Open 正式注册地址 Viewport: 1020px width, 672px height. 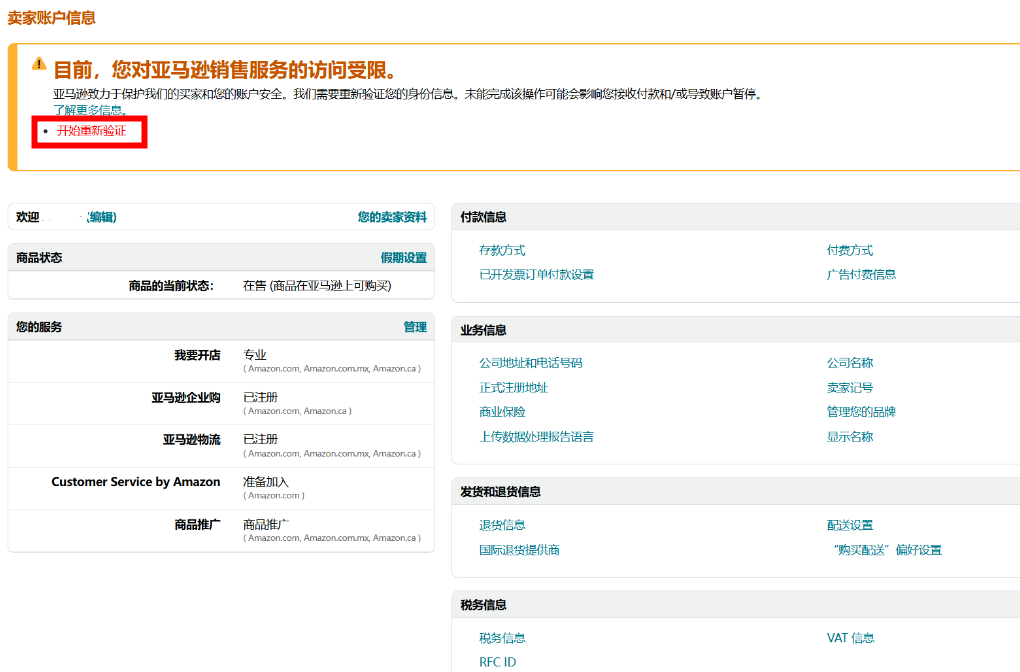tap(516, 388)
